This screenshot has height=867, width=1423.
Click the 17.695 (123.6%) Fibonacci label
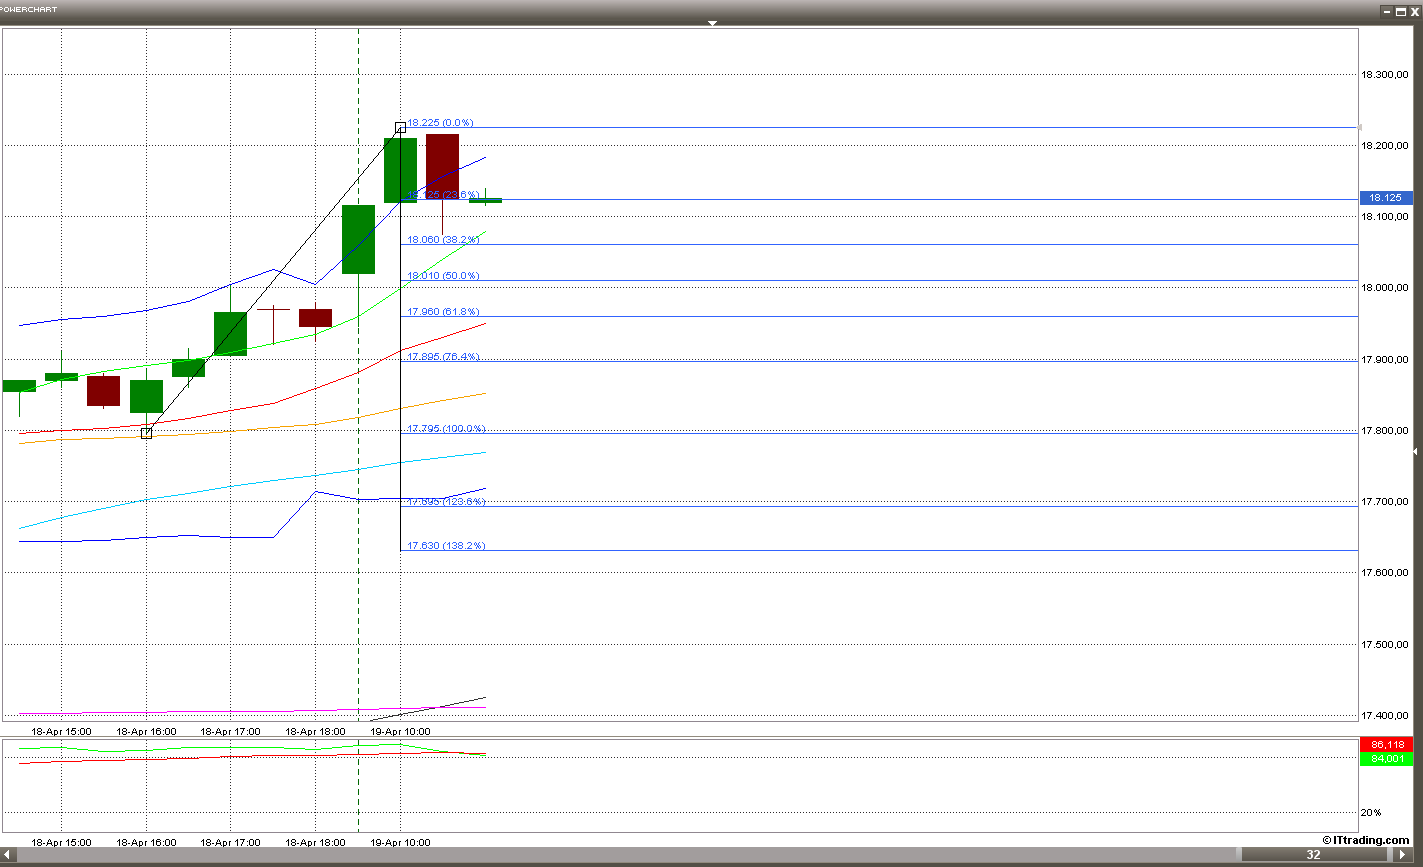point(445,501)
